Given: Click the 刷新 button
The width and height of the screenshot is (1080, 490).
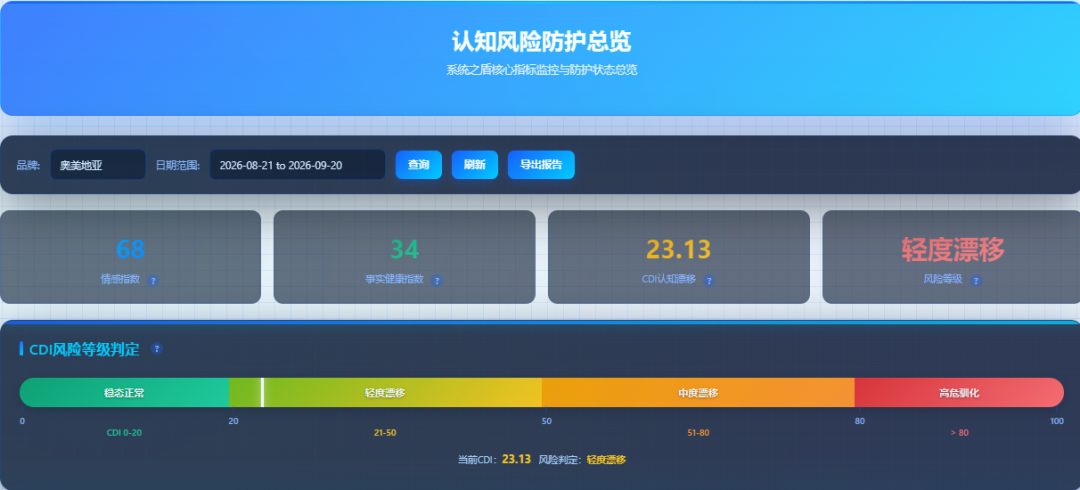Looking at the screenshot, I should [x=475, y=165].
